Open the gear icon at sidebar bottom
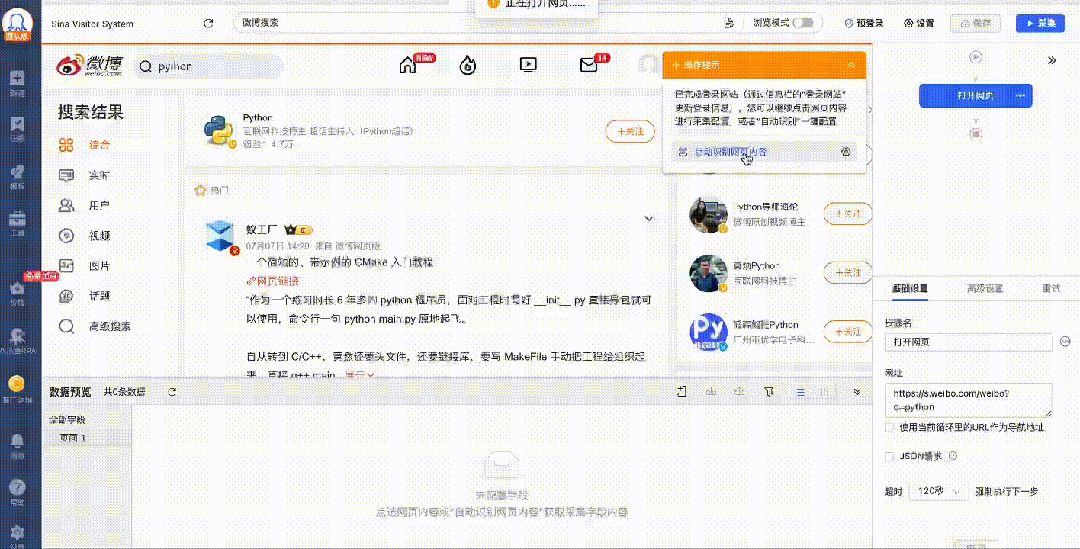 (x=17, y=532)
